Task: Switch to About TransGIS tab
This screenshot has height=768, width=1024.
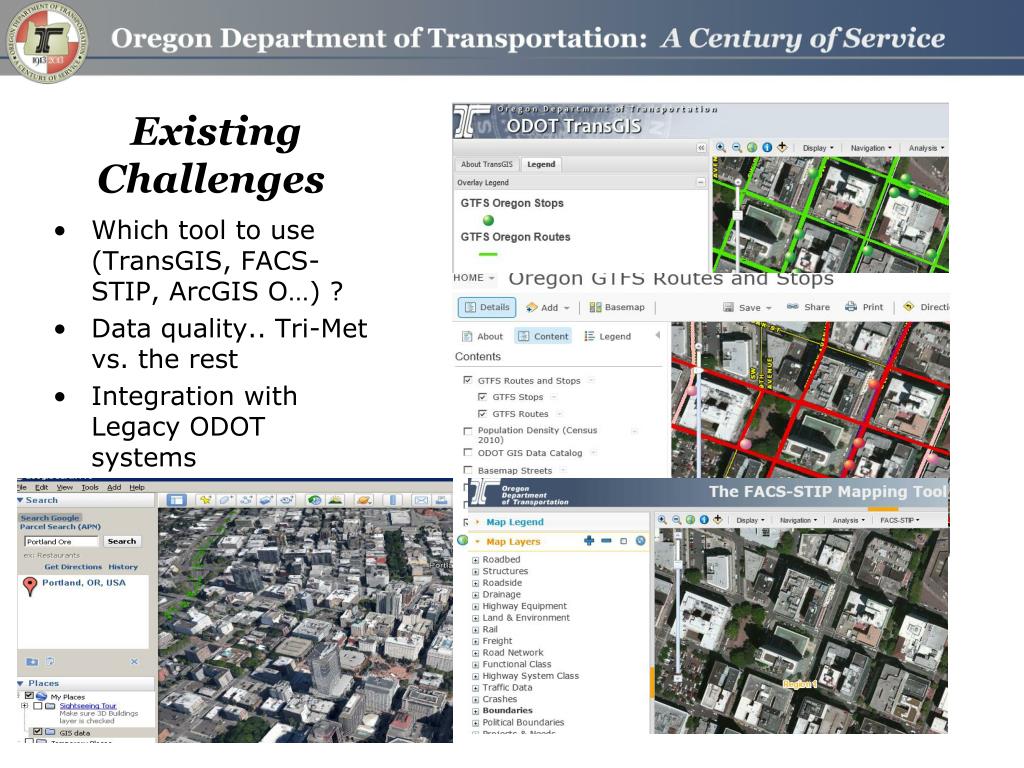Action: pos(487,165)
